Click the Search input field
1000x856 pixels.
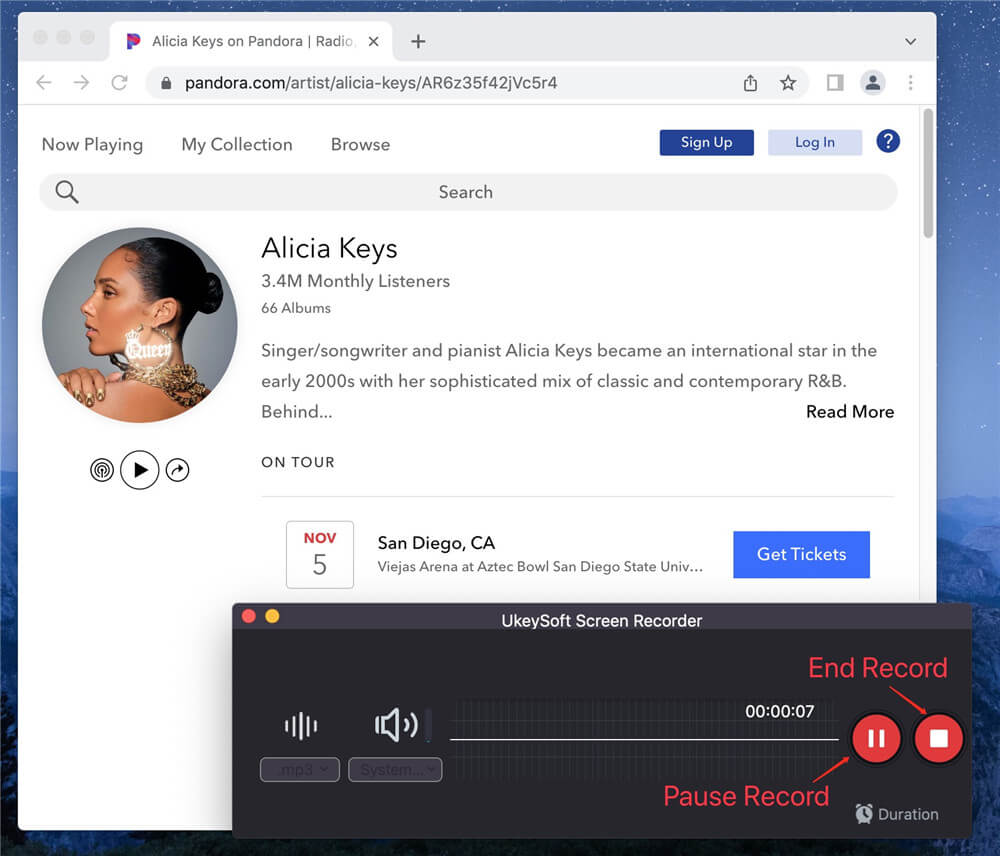pyautogui.click(x=466, y=191)
